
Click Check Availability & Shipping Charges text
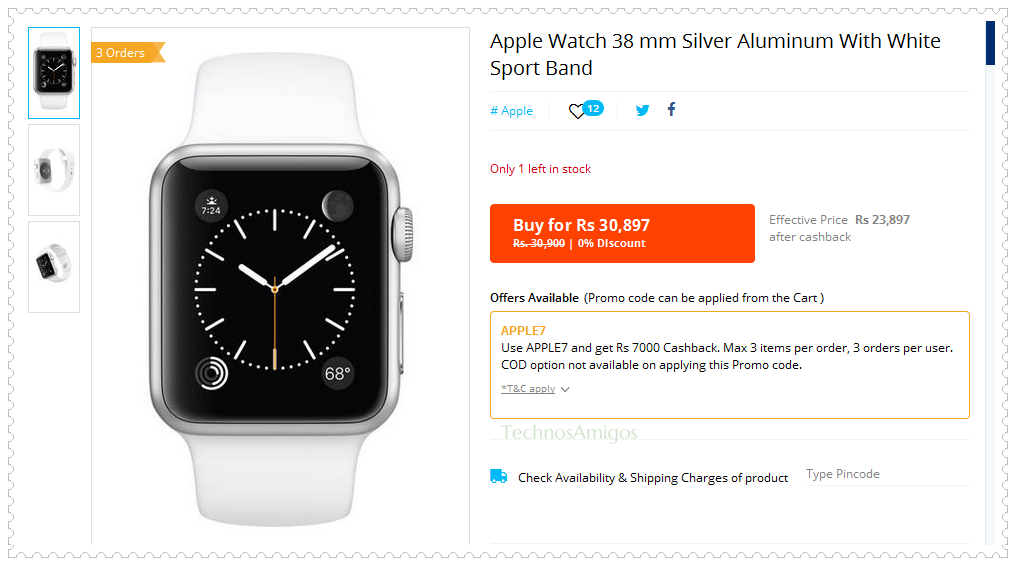tap(652, 478)
